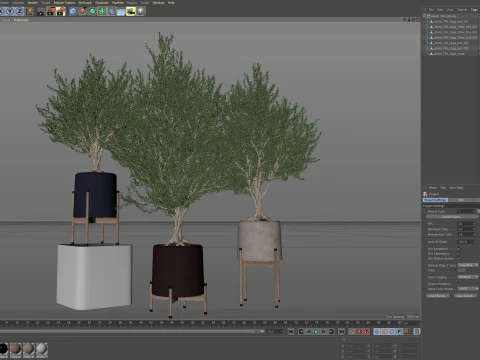Switch to the Info tab beside Project Settings
This screenshot has height=360, width=480.
coord(460,200)
